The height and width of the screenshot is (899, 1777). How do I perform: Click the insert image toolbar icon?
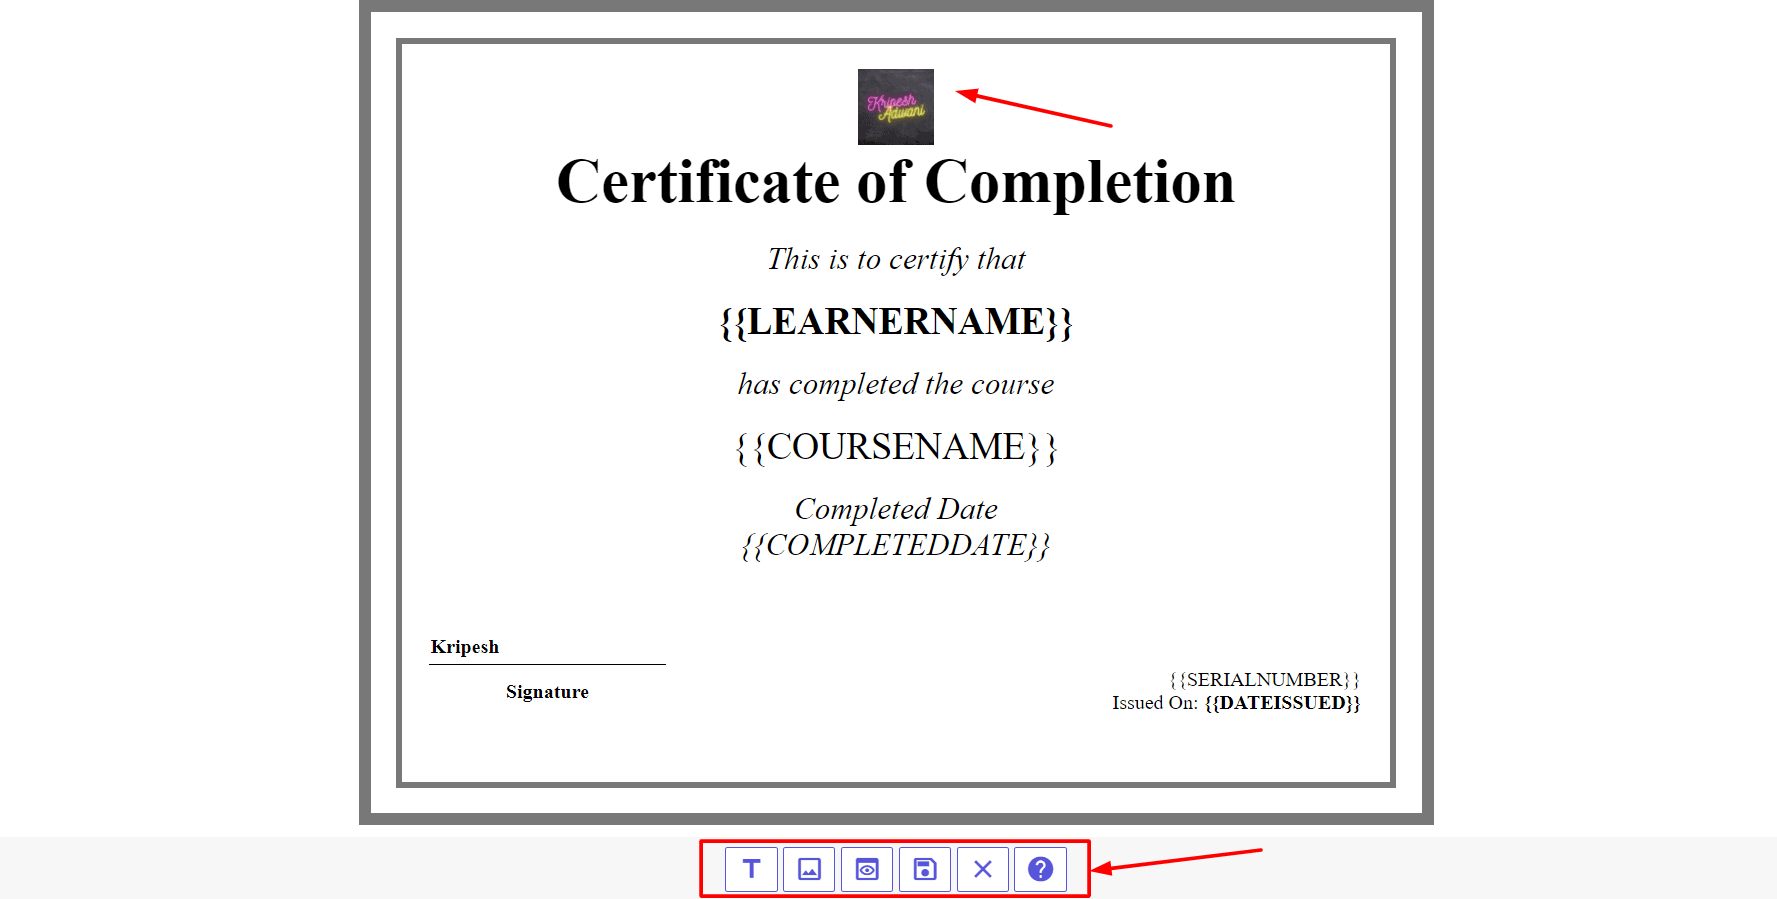point(809,869)
